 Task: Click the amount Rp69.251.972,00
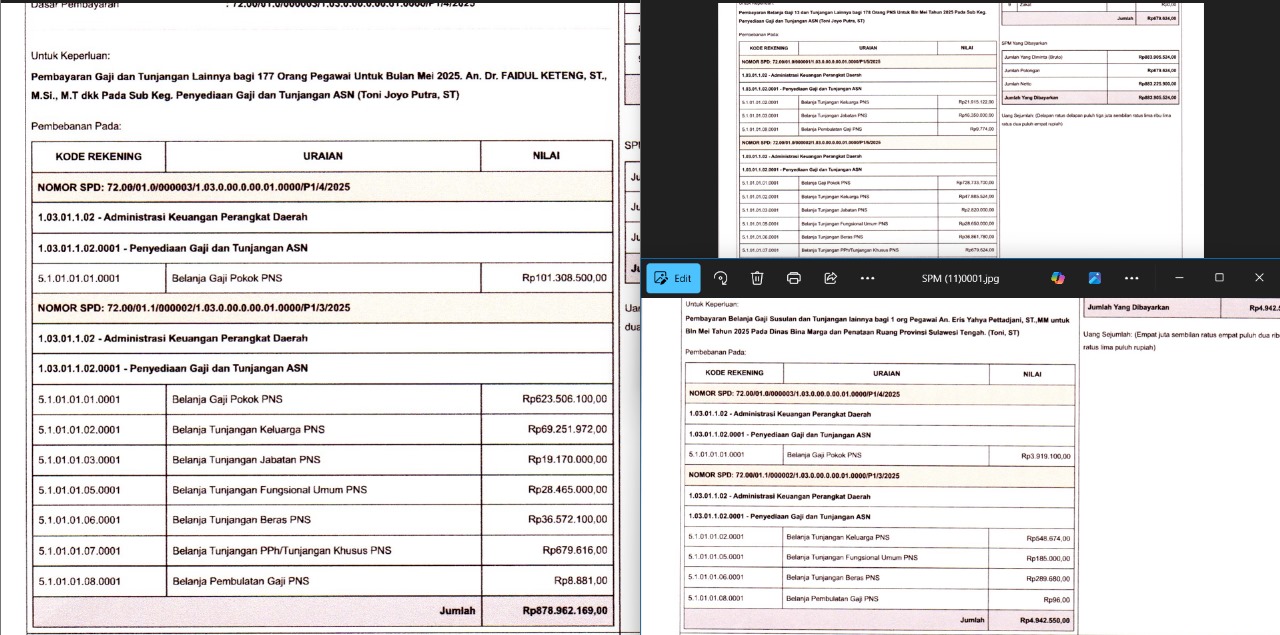[x=567, y=429]
